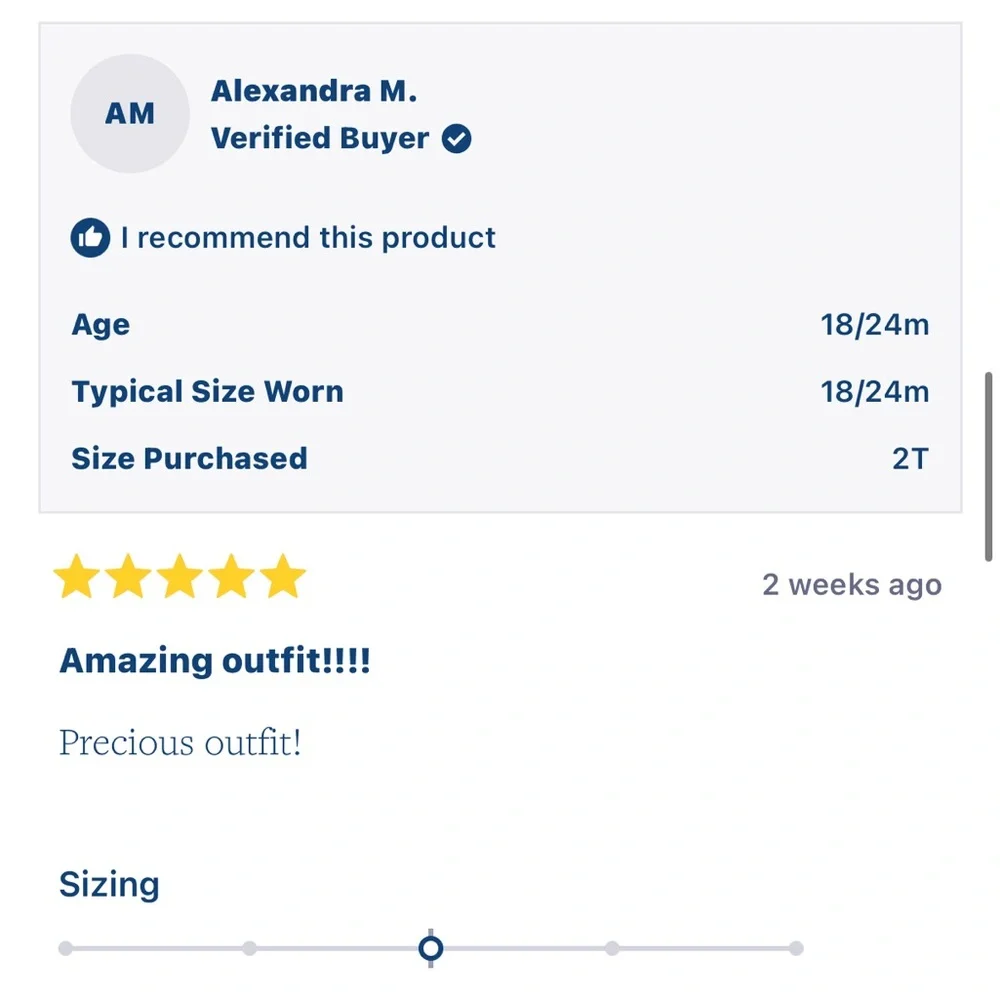Click the second dot on Sizing slider
1000x1000 pixels.
[249, 948]
